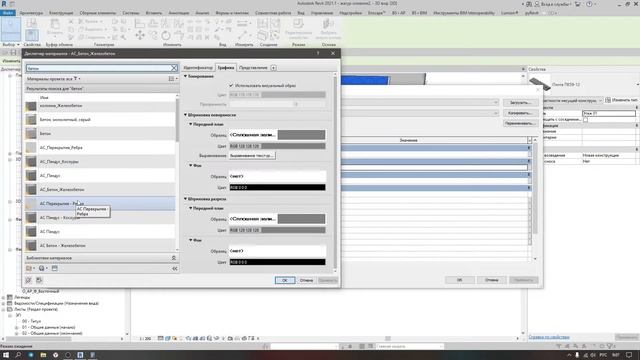Expand the Библиотеки материалов section arrow icon
The height and width of the screenshot is (360, 640).
pos(173,258)
